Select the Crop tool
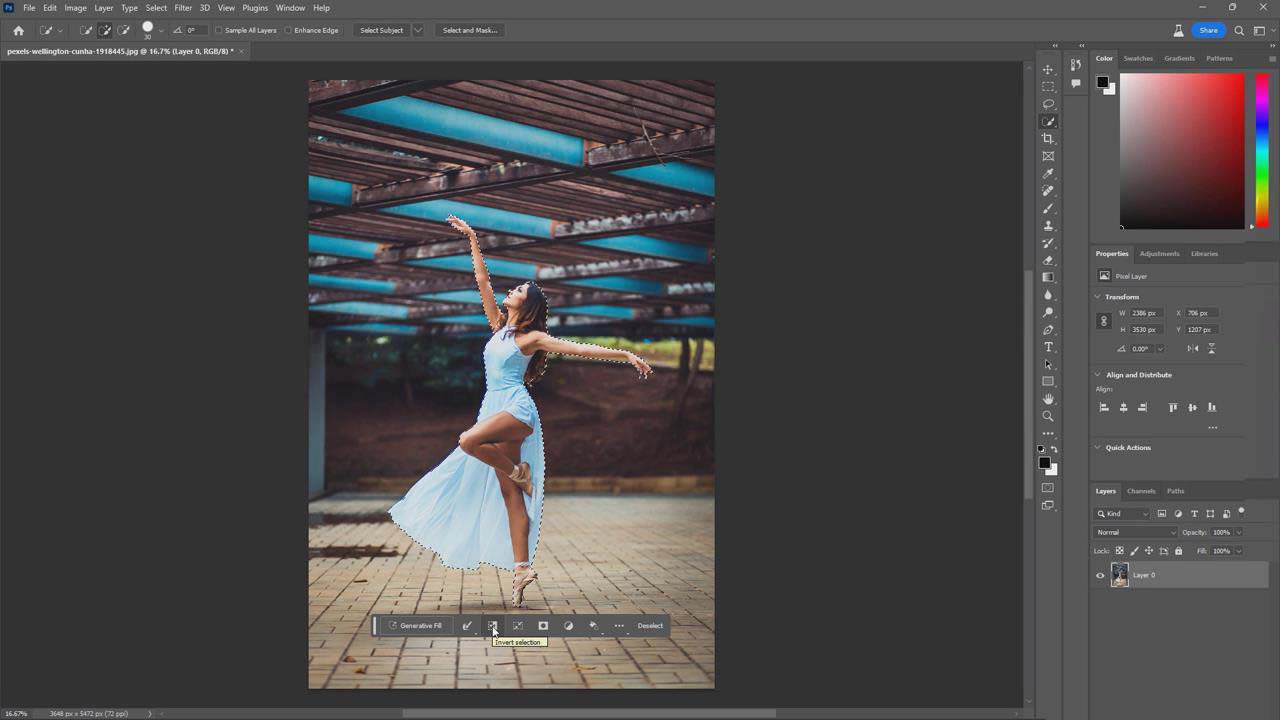This screenshot has width=1280, height=720. pos(1048,138)
